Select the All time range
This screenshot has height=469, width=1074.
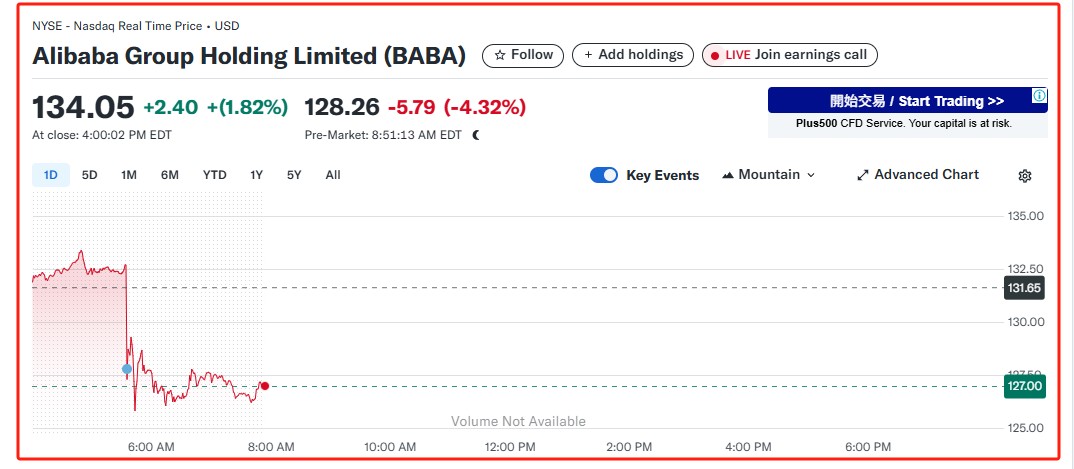[333, 175]
